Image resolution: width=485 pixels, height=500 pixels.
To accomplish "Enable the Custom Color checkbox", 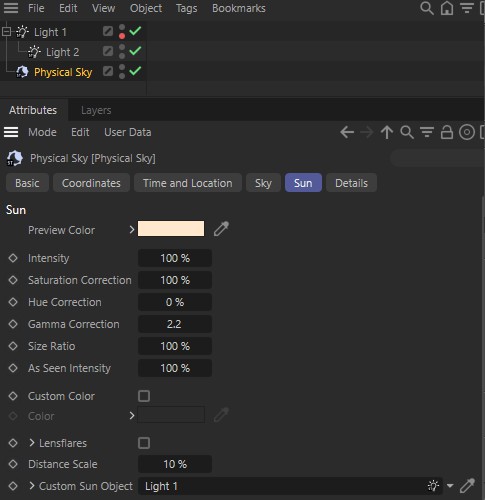I will [144, 396].
